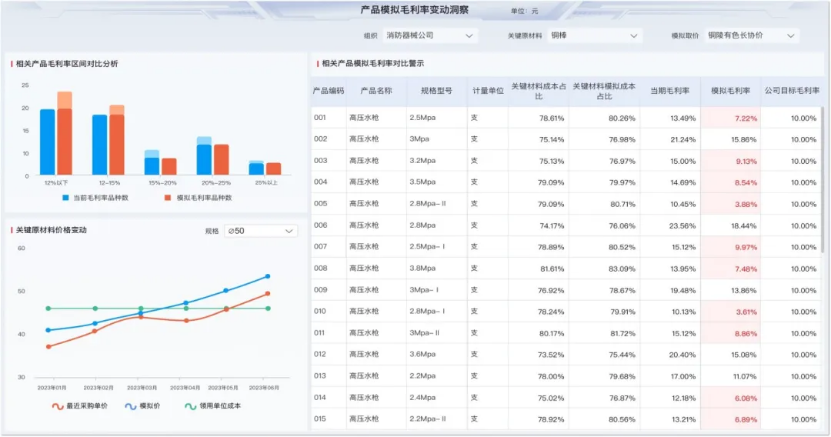Toggle the 当前毛利率品种数 legend swatch
This screenshot has height=437, width=831.
[x=66, y=198]
